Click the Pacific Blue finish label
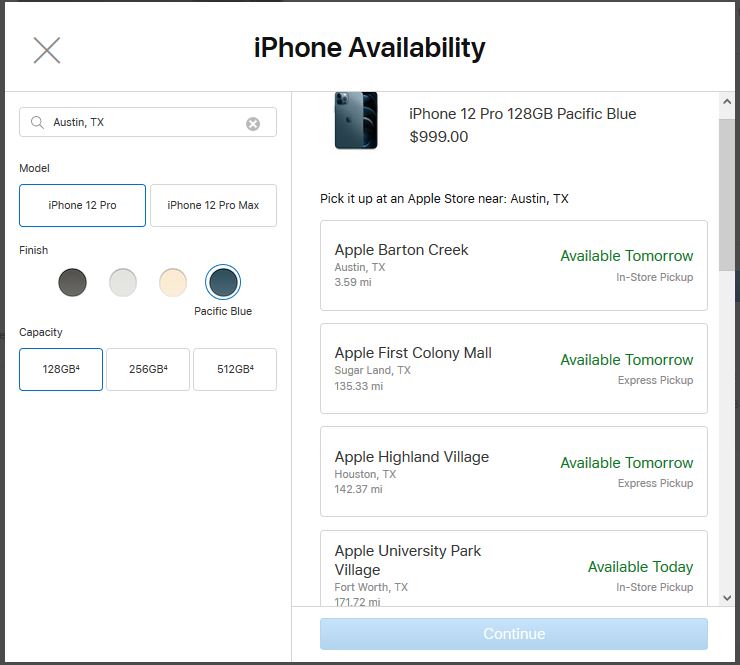 click(x=223, y=311)
